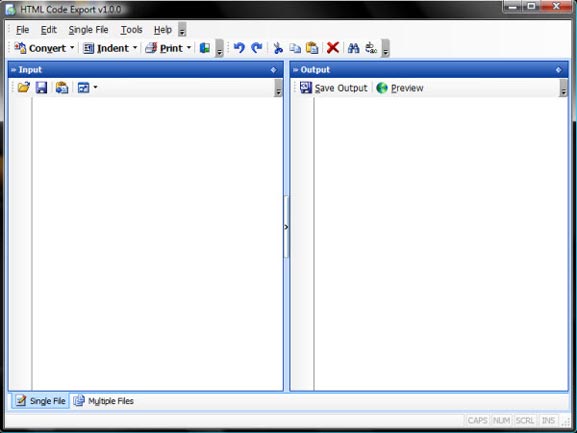Open the Convert dropdown arrow

[72, 48]
